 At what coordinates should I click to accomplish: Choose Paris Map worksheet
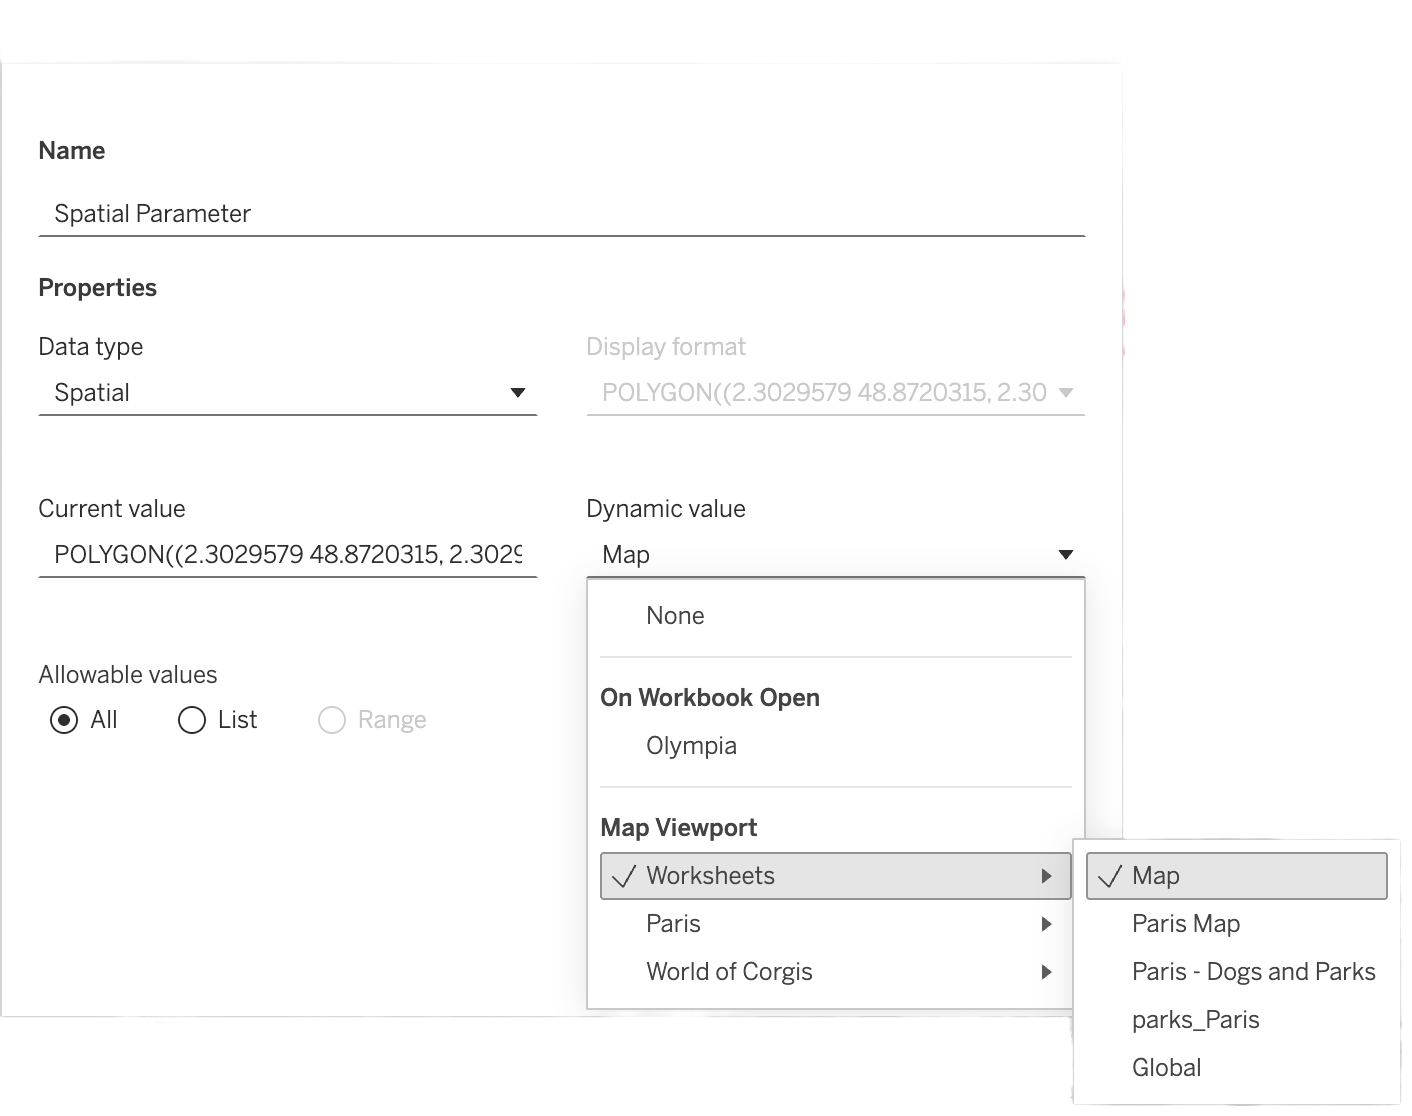(x=1185, y=924)
